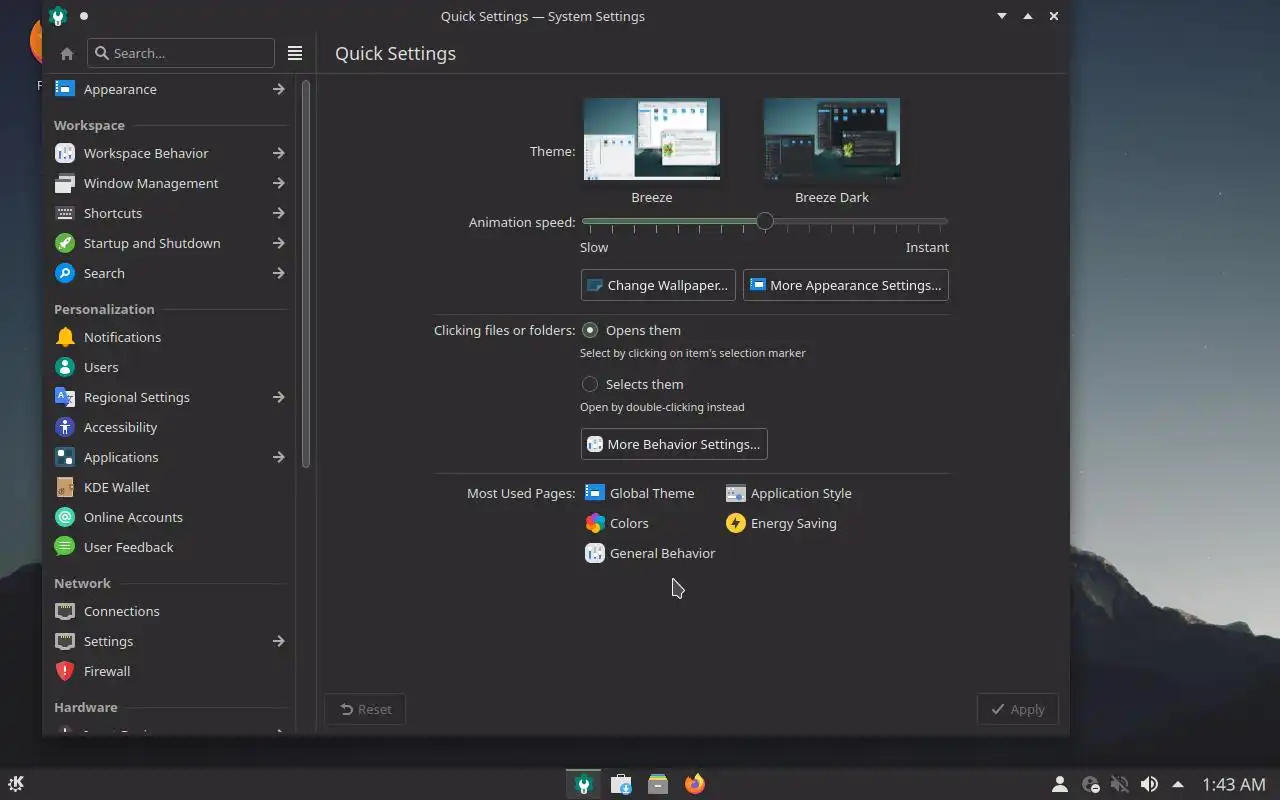Open the KDE Wallet settings page
Viewport: 1280px width, 800px height.
[170, 487]
